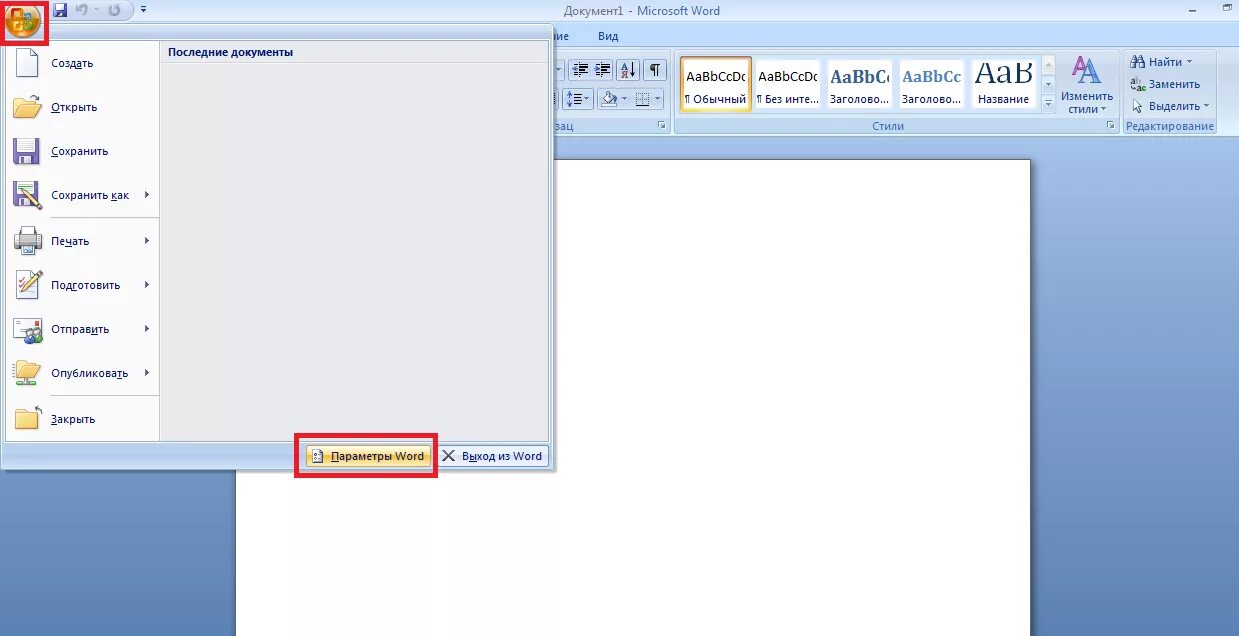Open the Shading color dropdown arrow
The image size is (1239, 636).
pyautogui.click(x=625, y=99)
